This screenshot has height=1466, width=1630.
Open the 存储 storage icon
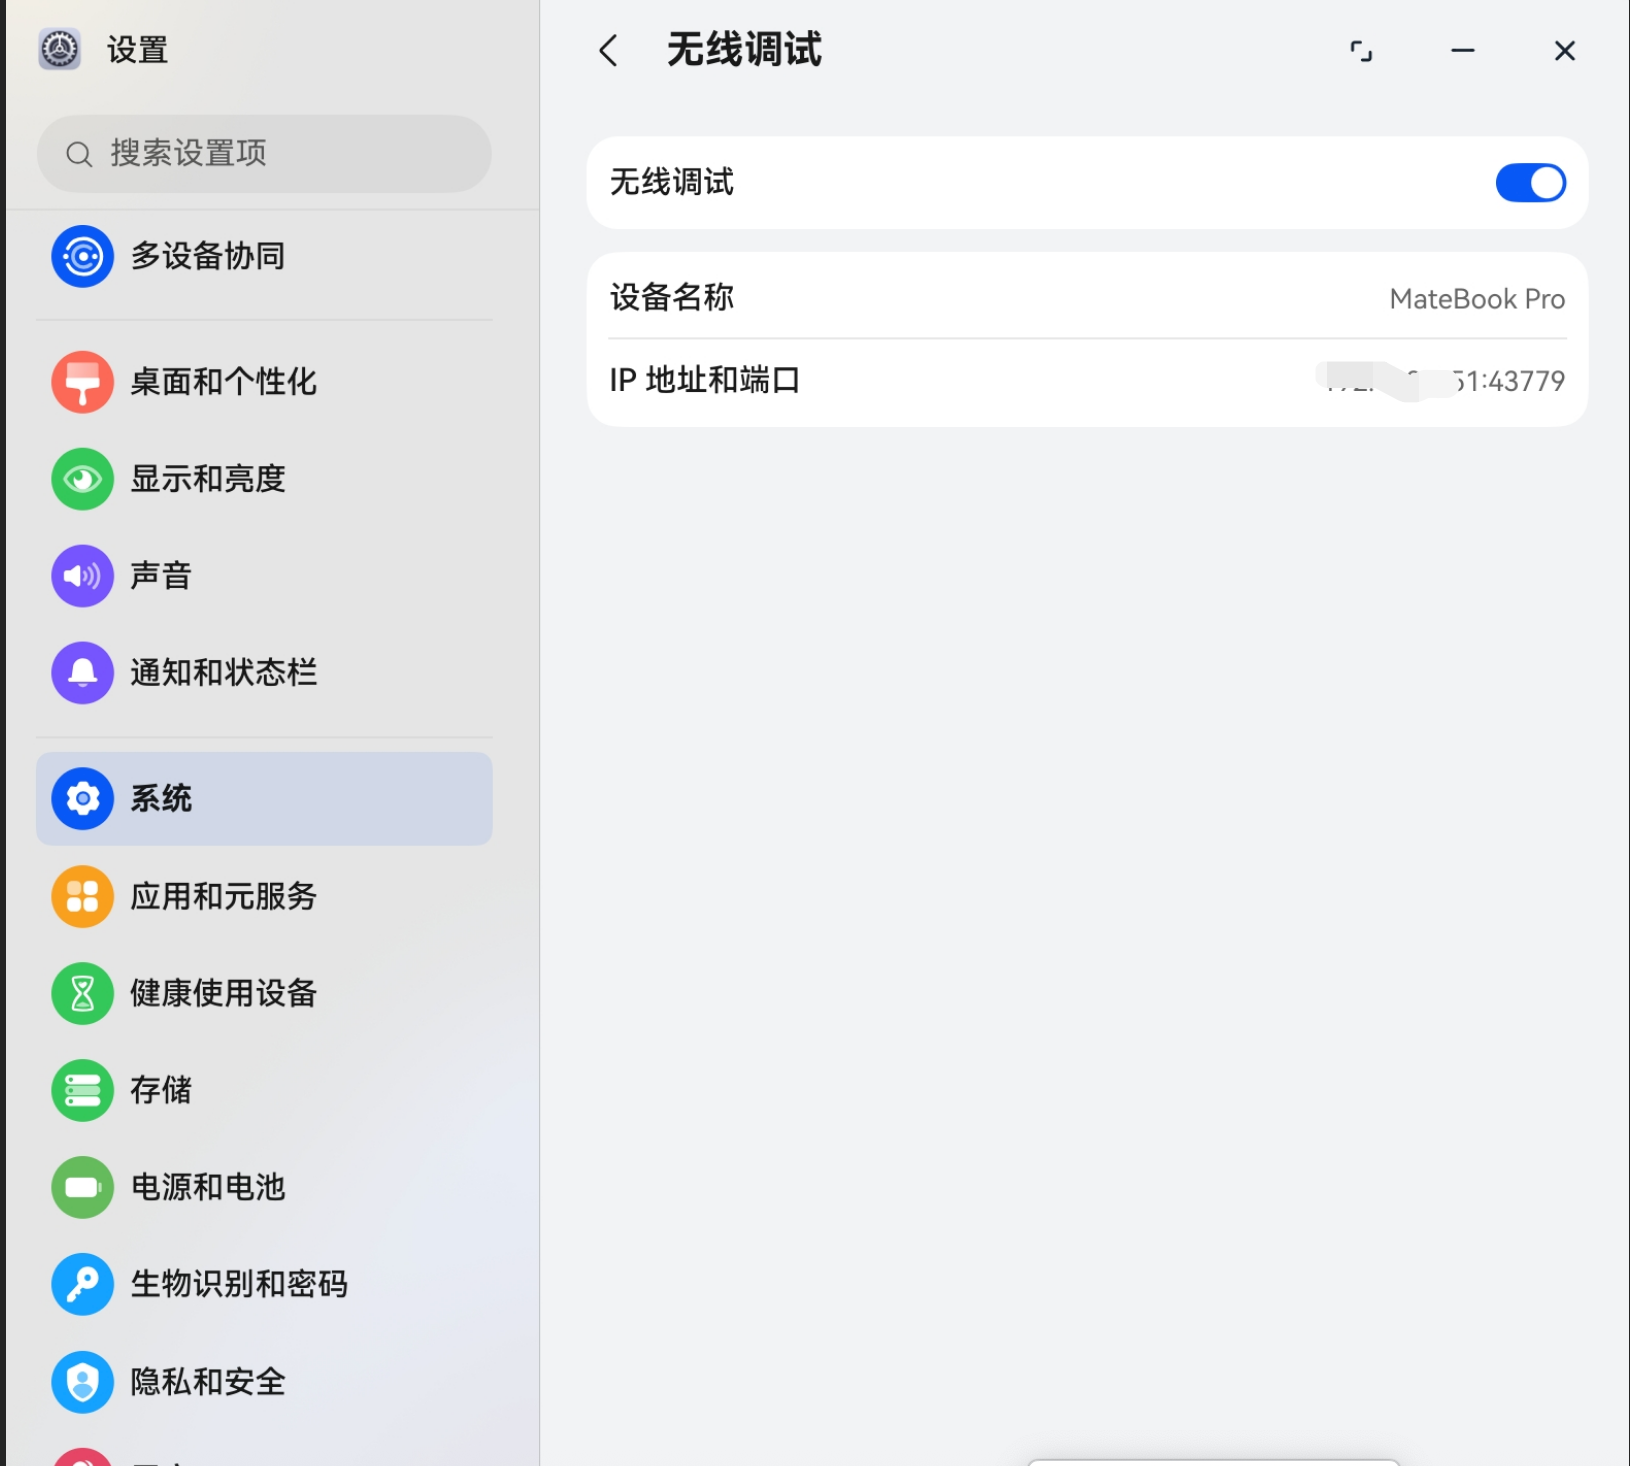(82, 1090)
